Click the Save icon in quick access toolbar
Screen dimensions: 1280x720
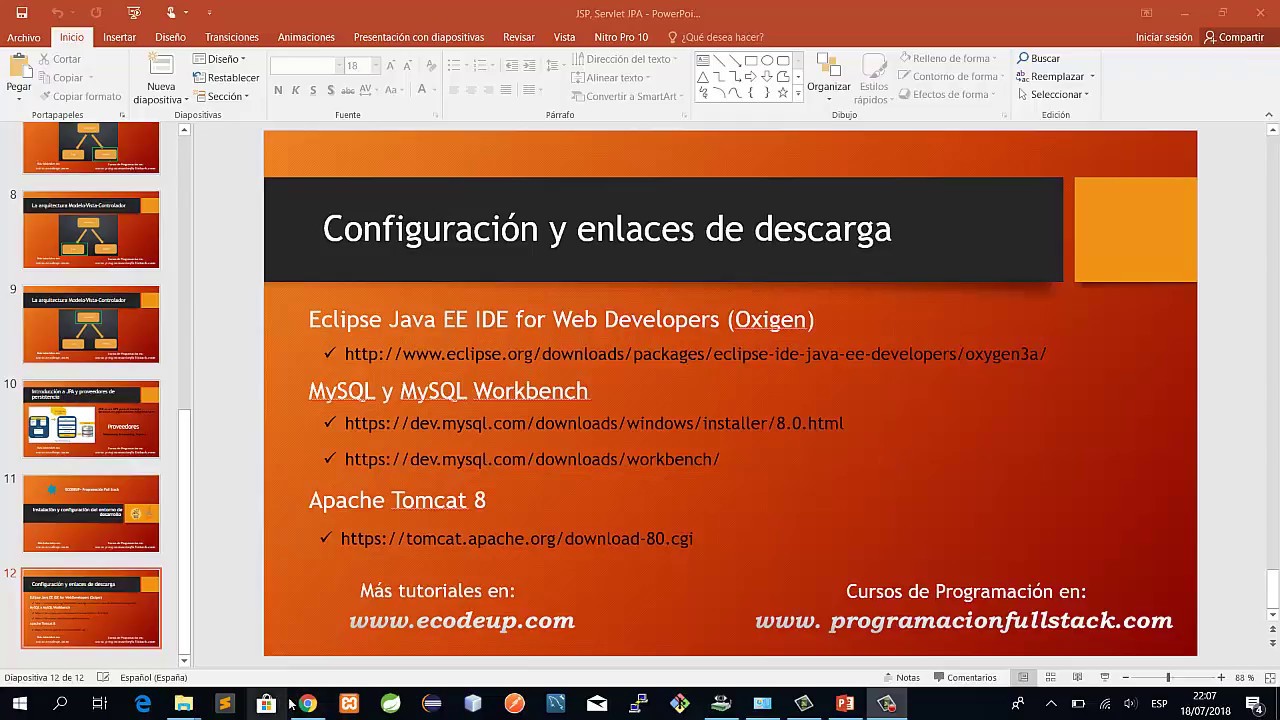(x=22, y=13)
